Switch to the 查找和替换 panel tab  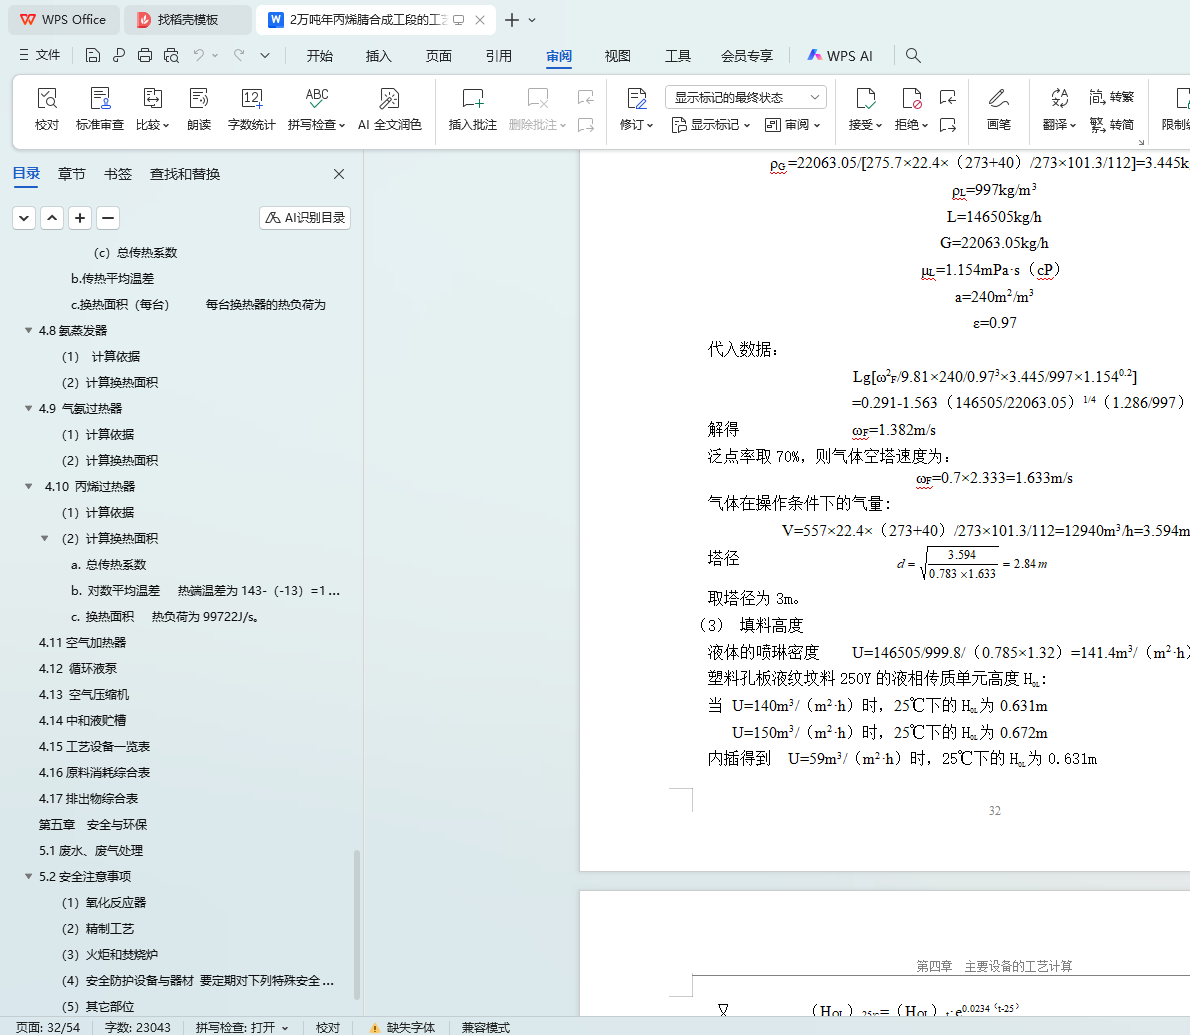coord(184,175)
